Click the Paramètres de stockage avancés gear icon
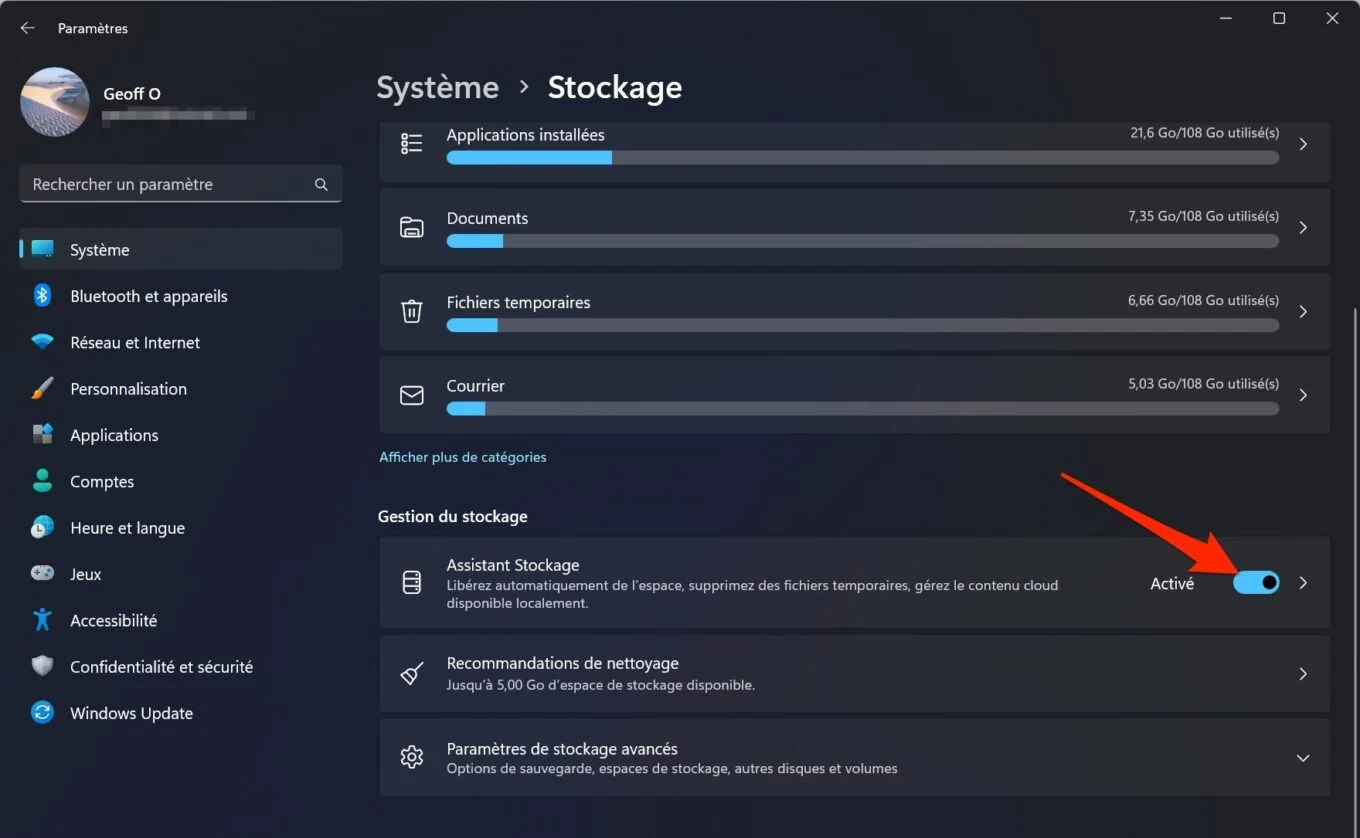 tap(412, 757)
